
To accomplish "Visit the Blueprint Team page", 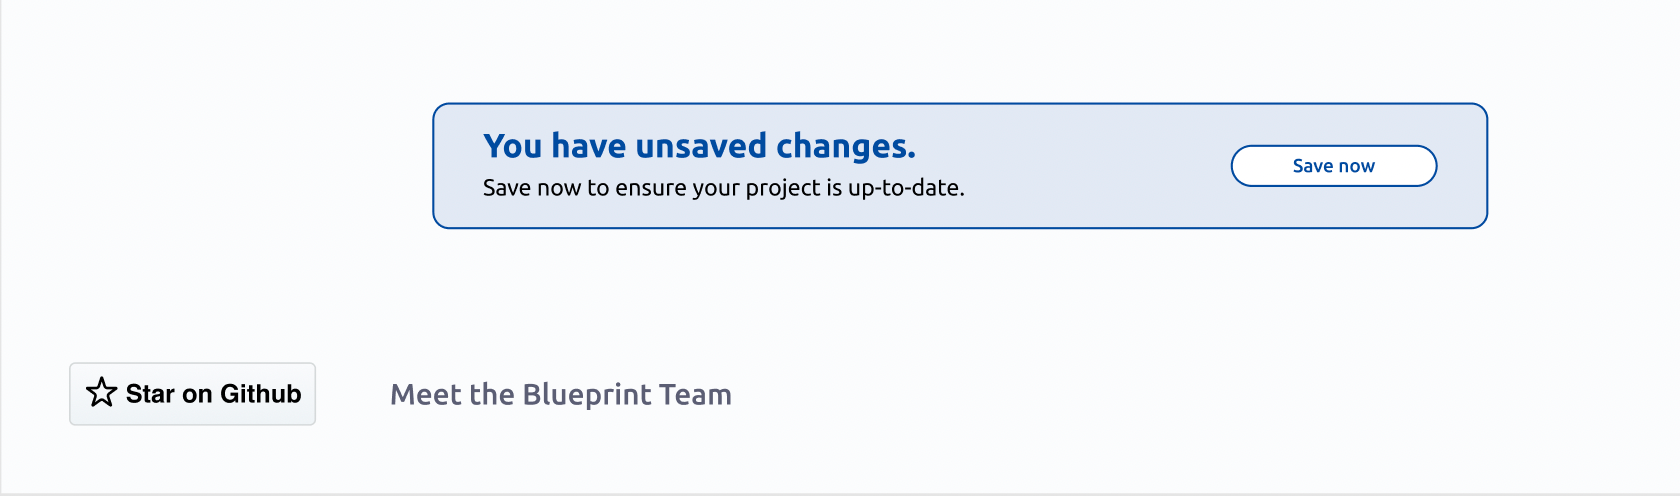I will click(x=560, y=395).
